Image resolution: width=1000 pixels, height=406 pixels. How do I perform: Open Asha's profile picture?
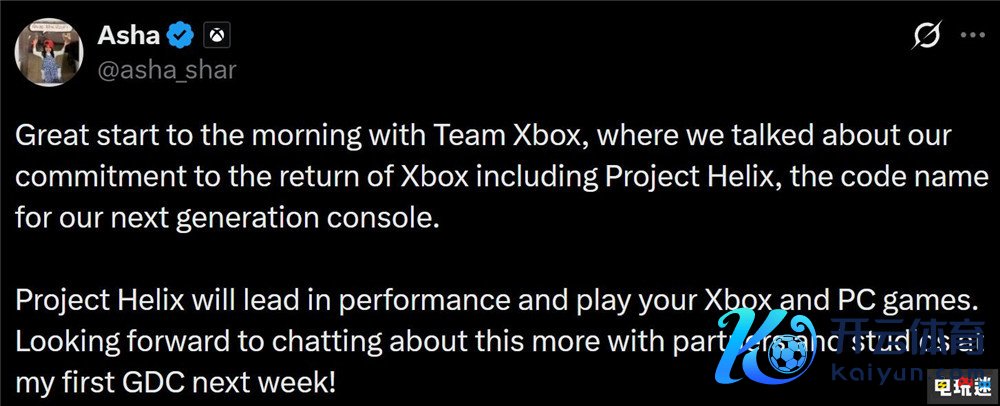pyautogui.click(x=49, y=52)
